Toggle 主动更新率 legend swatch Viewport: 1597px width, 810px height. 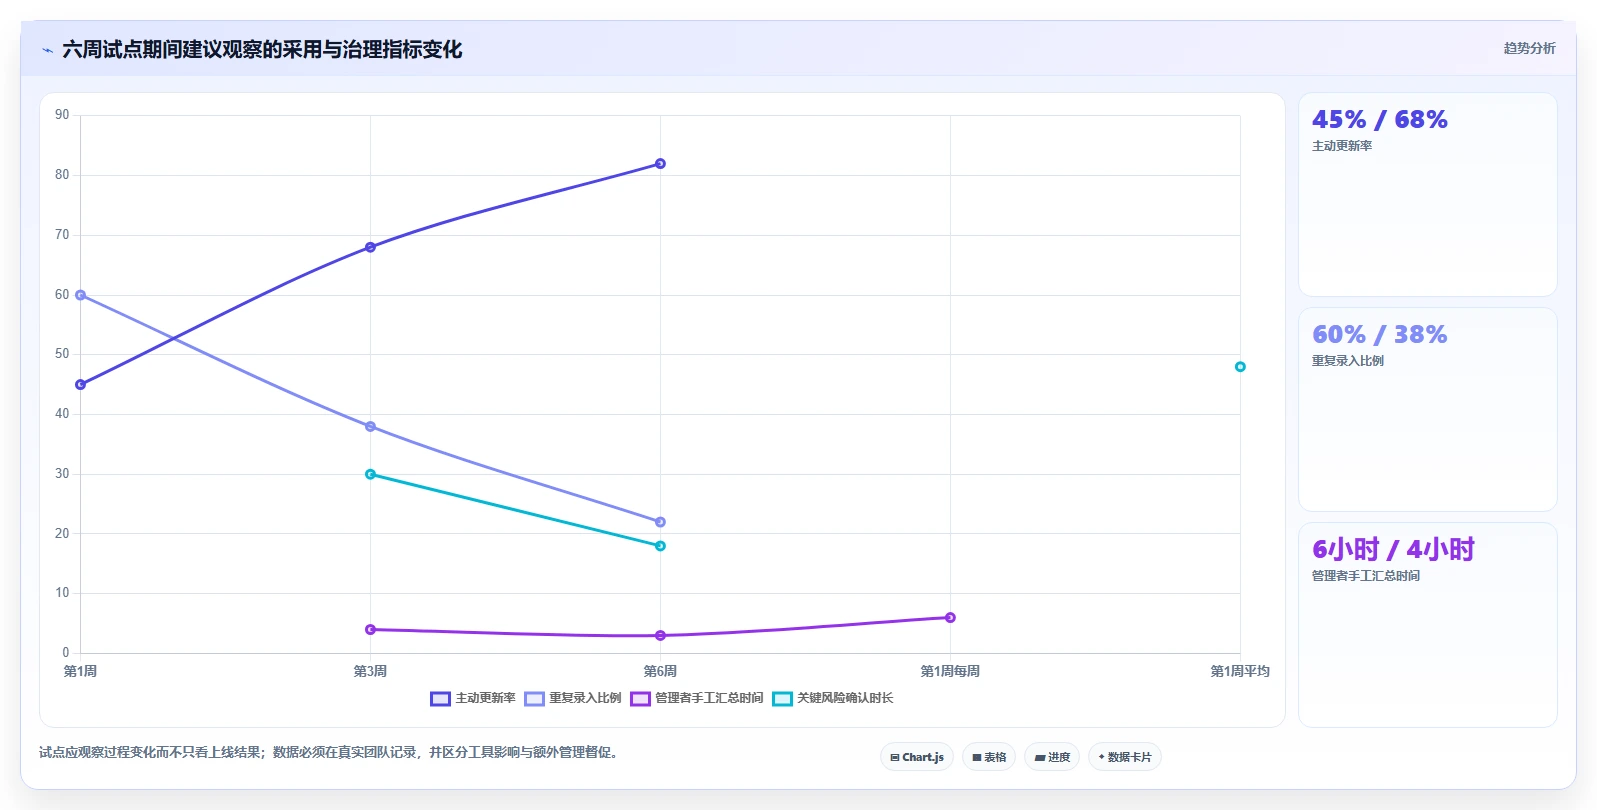(441, 699)
